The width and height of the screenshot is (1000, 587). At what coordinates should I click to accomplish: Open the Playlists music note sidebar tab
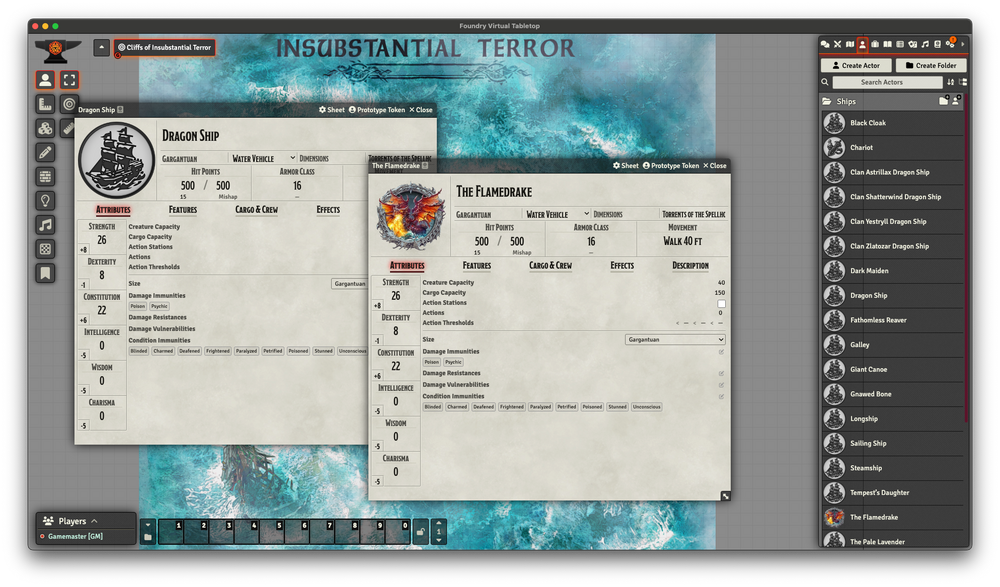(x=925, y=44)
